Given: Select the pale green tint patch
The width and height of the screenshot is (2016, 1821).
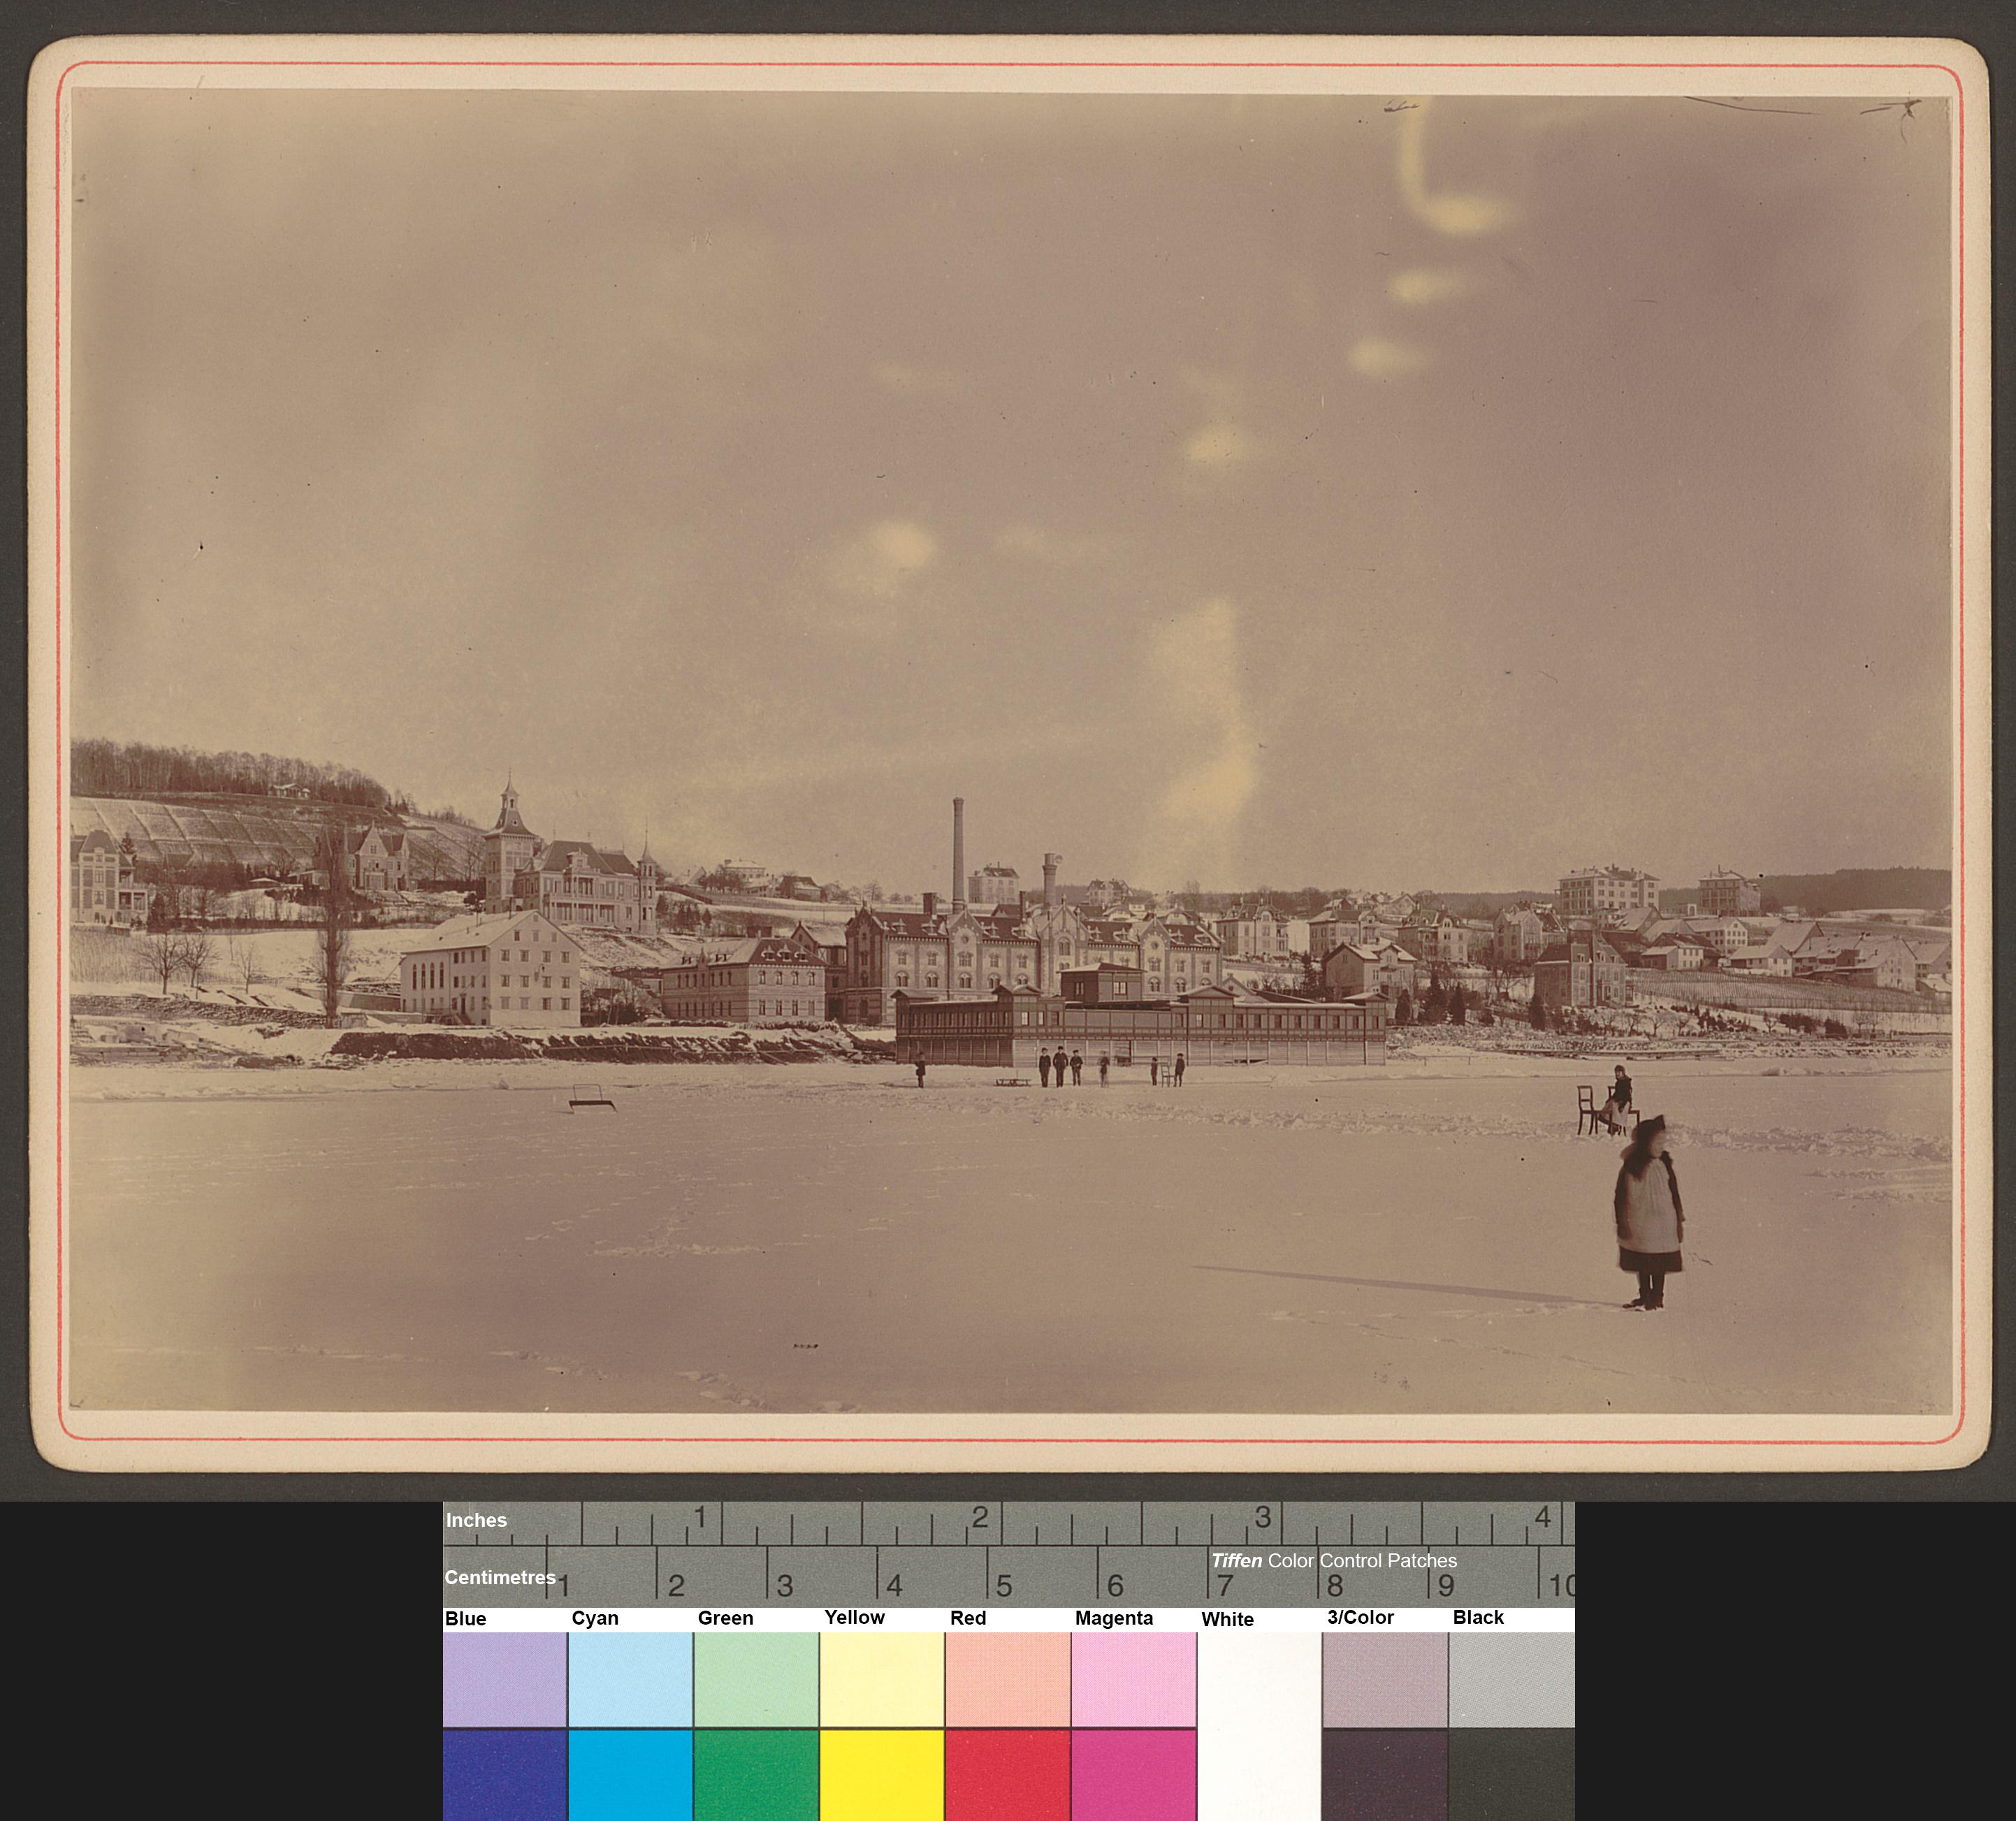Looking at the screenshot, I should [x=756, y=1679].
